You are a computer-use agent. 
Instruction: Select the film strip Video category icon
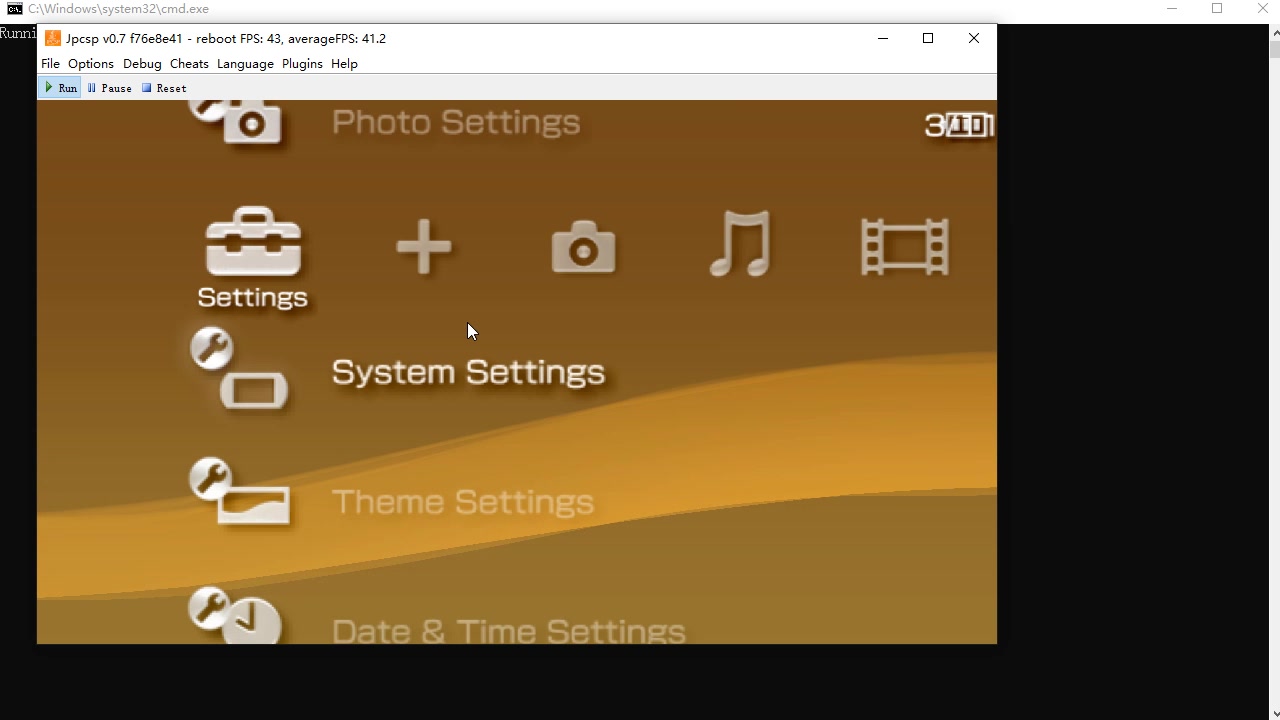coord(905,247)
